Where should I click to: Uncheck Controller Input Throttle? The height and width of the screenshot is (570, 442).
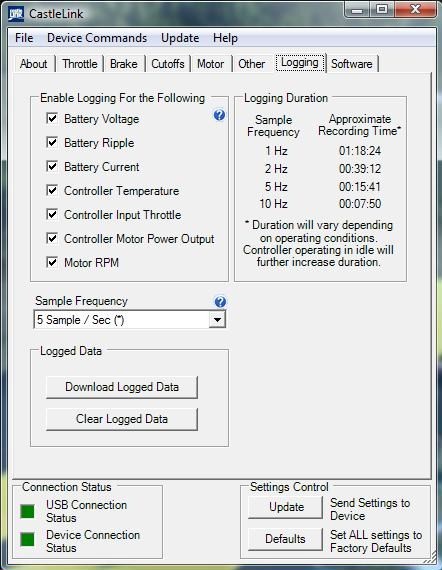(x=52, y=214)
